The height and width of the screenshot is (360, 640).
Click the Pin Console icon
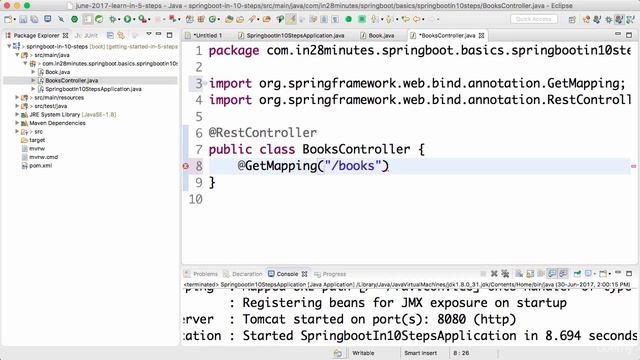[577, 273]
